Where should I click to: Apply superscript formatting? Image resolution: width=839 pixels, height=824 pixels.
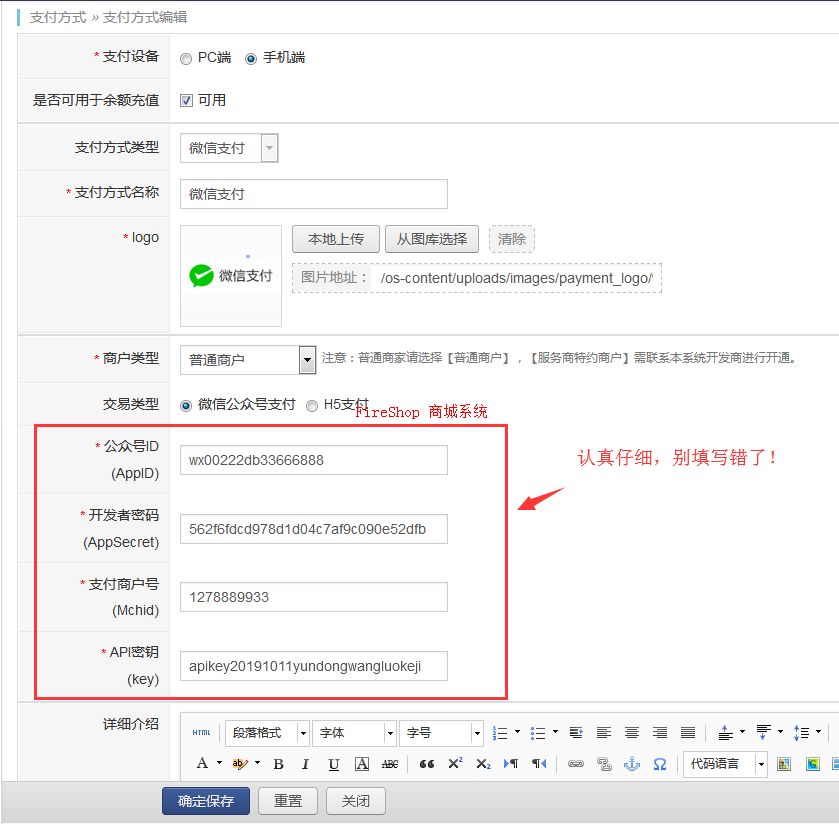(455, 764)
